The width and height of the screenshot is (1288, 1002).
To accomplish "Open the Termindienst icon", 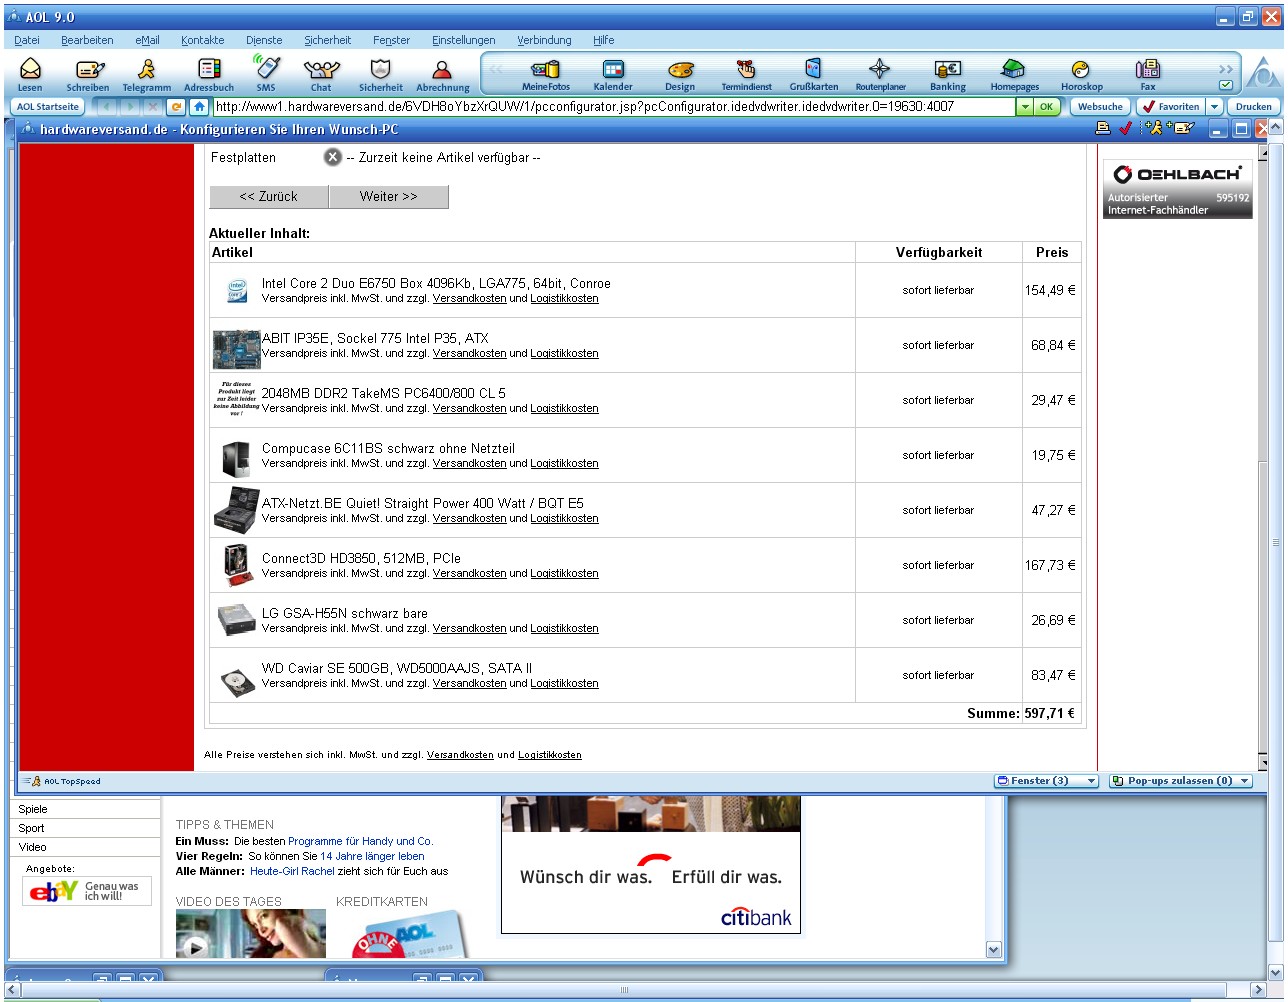I will 747,74.
